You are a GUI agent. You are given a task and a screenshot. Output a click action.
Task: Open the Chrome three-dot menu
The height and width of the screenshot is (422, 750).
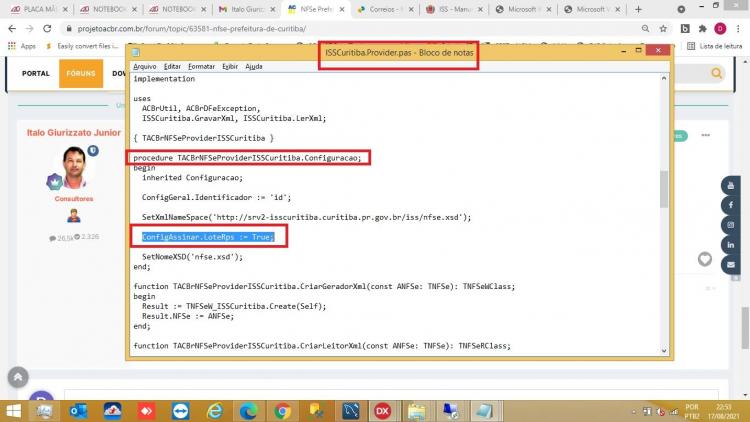coord(738,29)
